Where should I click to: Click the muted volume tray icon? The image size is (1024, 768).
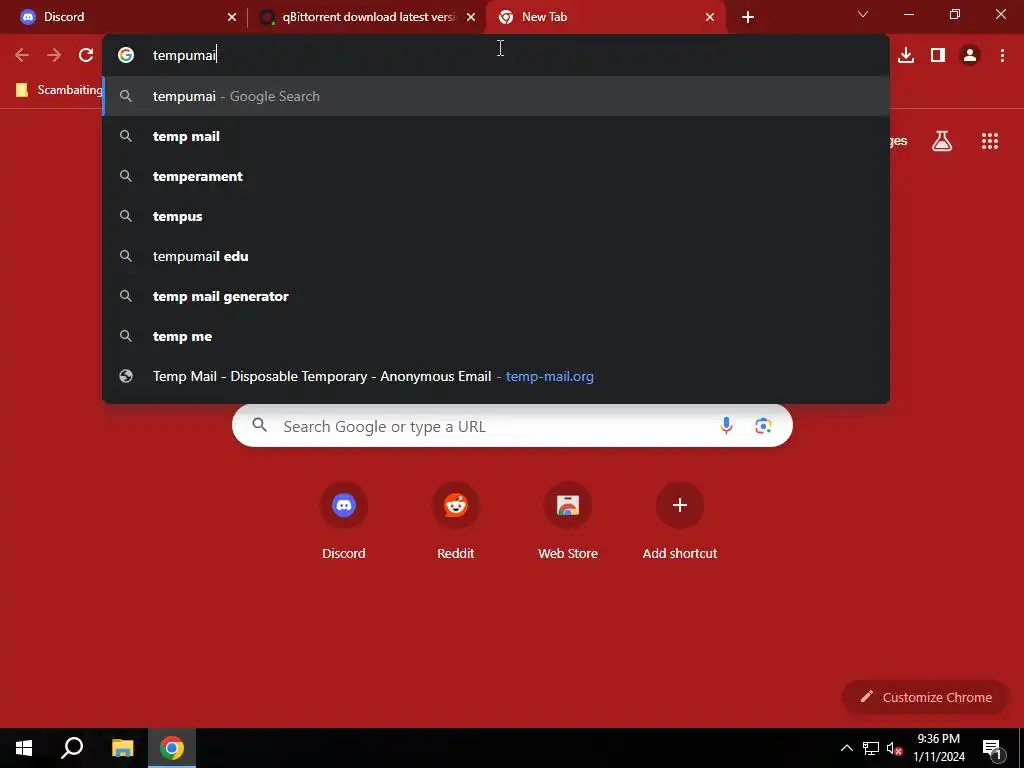pos(895,748)
